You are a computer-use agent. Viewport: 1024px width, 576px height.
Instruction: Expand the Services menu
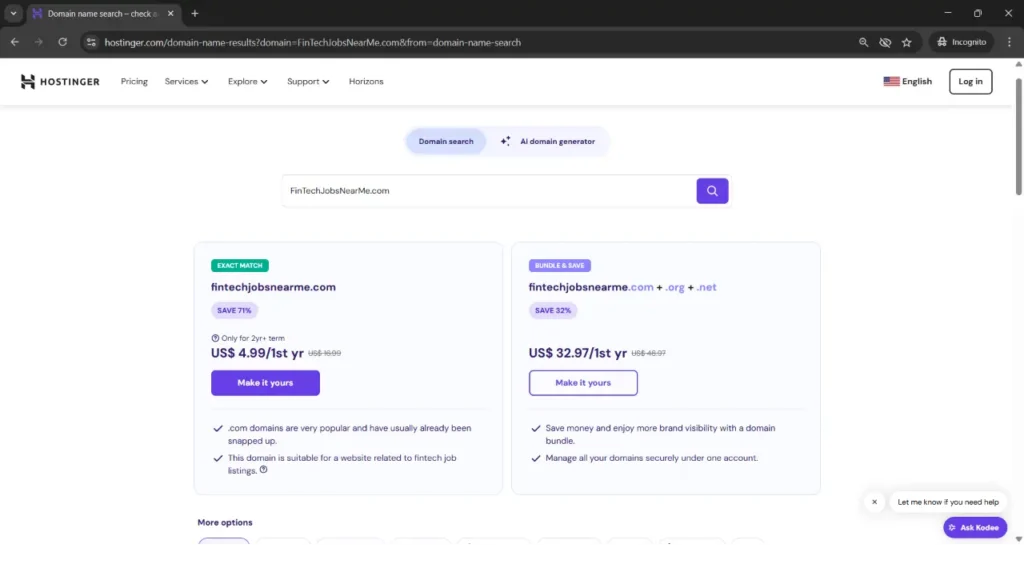pos(186,82)
